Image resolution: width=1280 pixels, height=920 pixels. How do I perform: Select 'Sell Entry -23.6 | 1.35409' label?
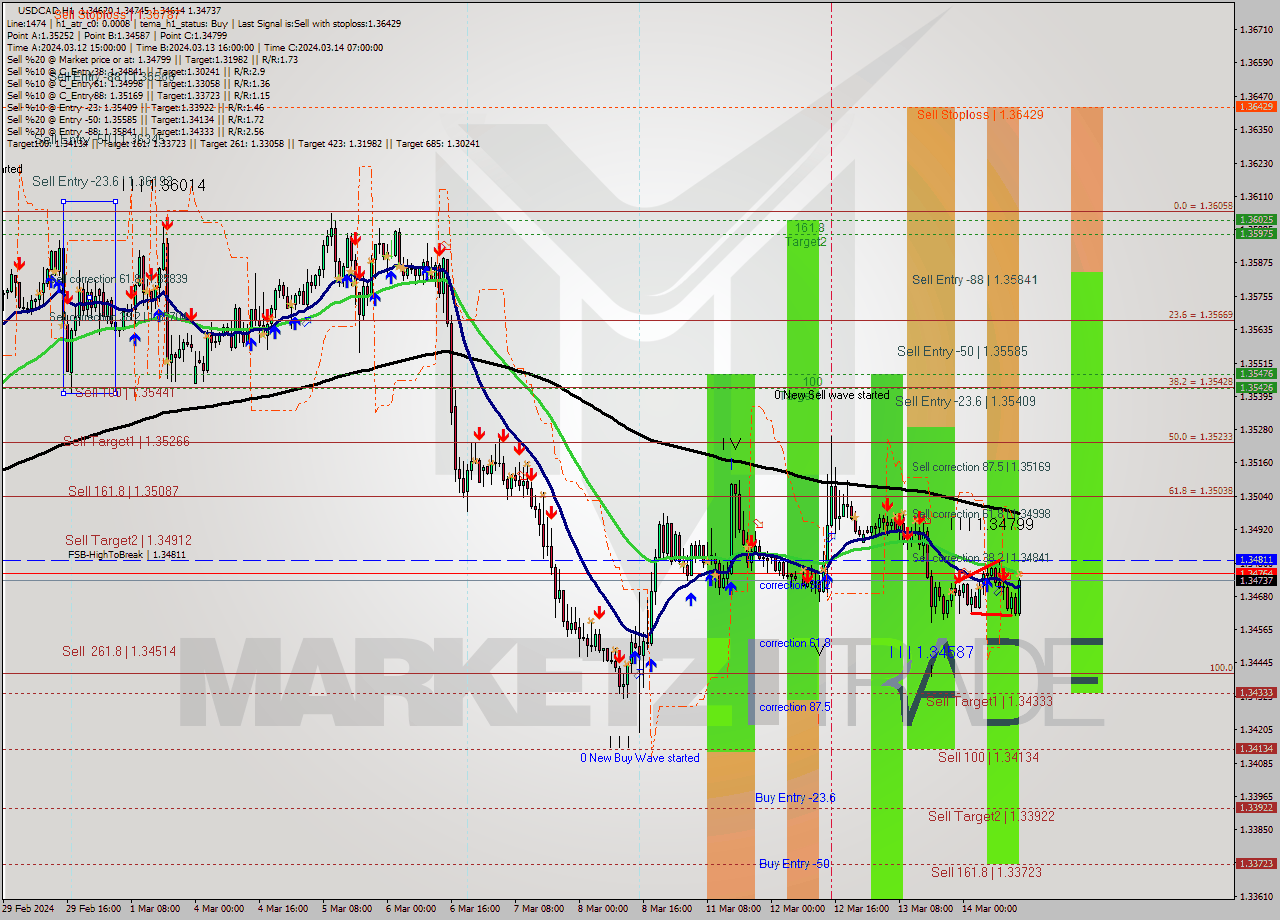pyautogui.click(x=965, y=402)
